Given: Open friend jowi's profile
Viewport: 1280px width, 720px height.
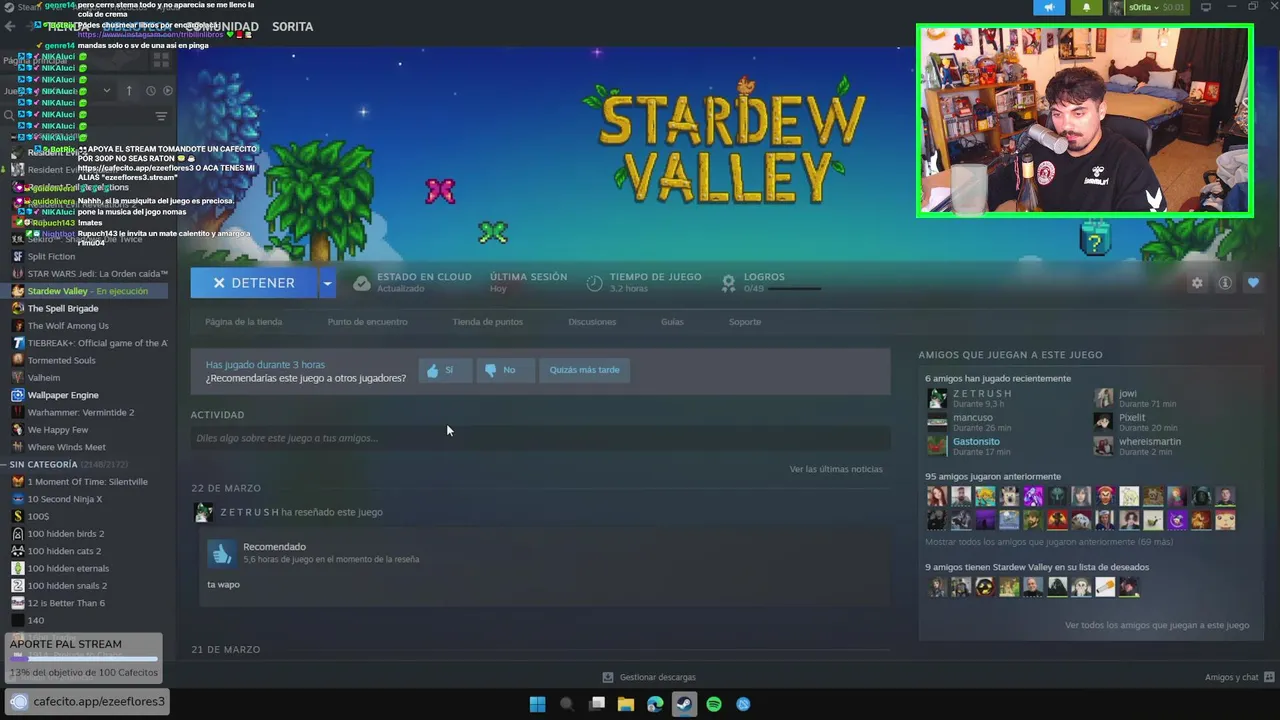Looking at the screenshot, I should click(x=1127, y=394).
